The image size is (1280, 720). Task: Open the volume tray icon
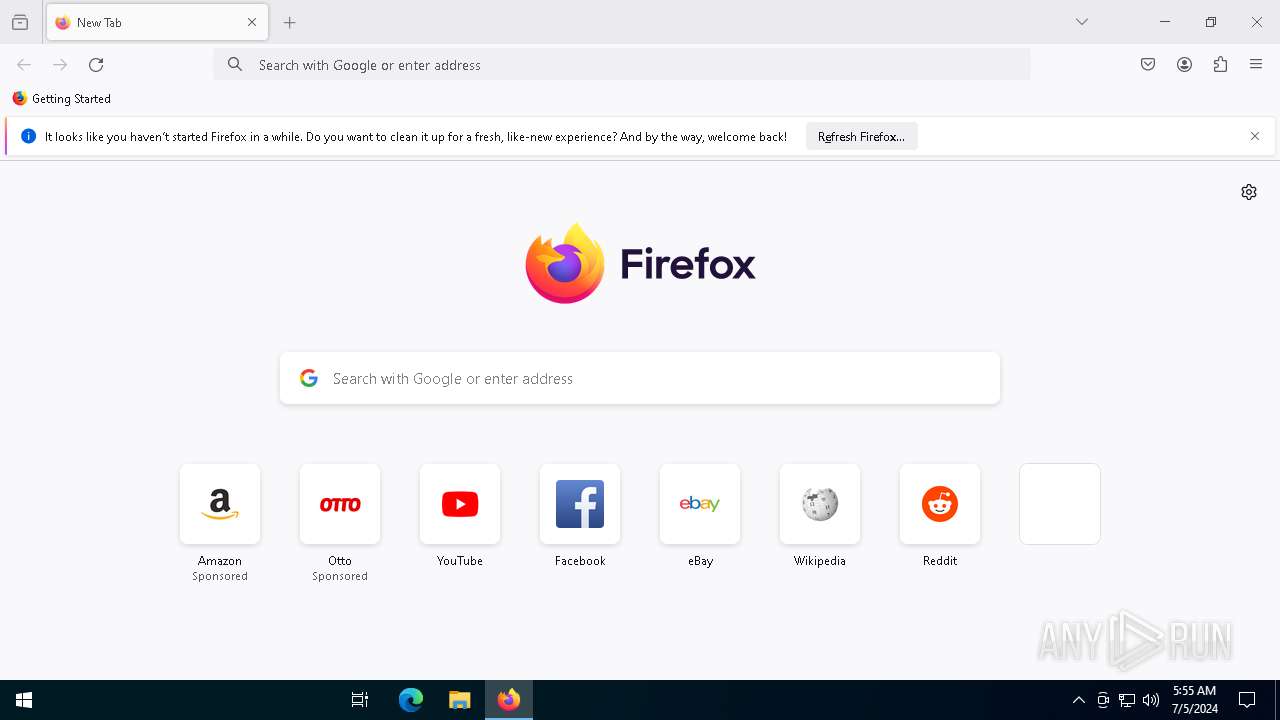(x=1151, y=700)
